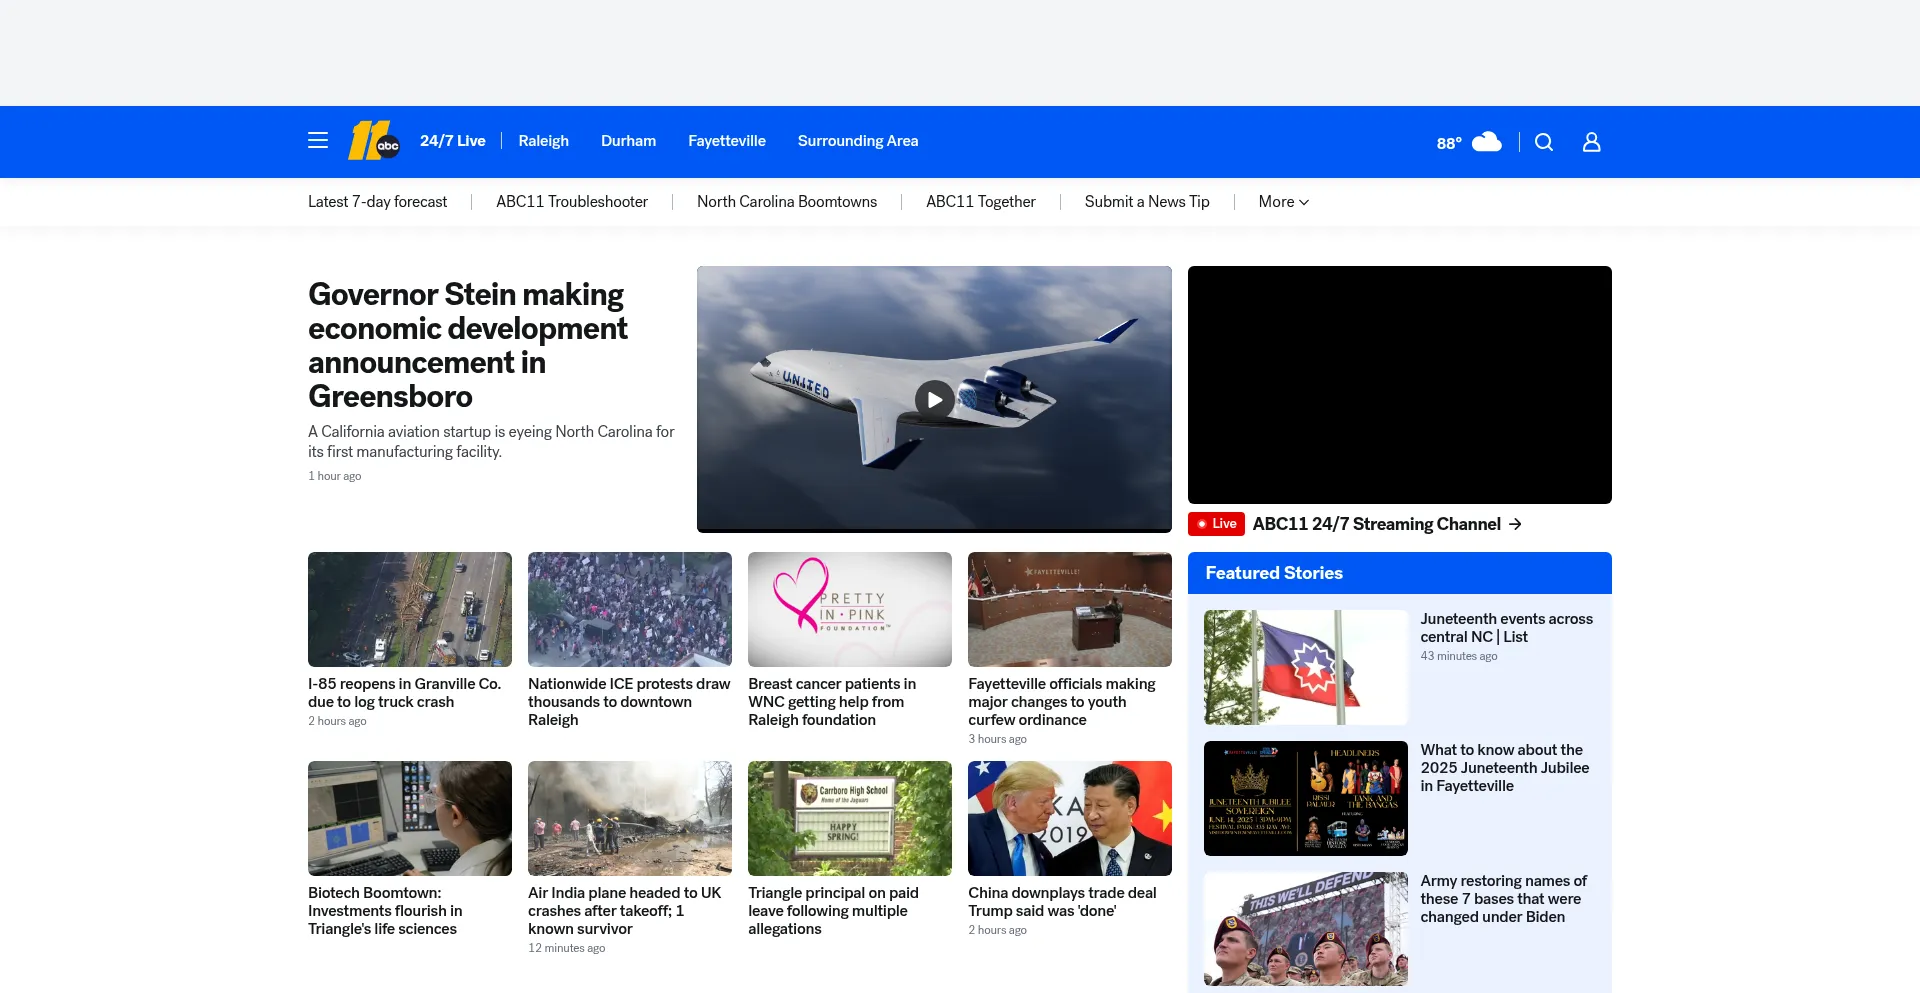Image resolution: width=1920 pixels, height=993 pixels.
Task: Open ABC11 Troubleshooter link
Action: tap(572, 202)
